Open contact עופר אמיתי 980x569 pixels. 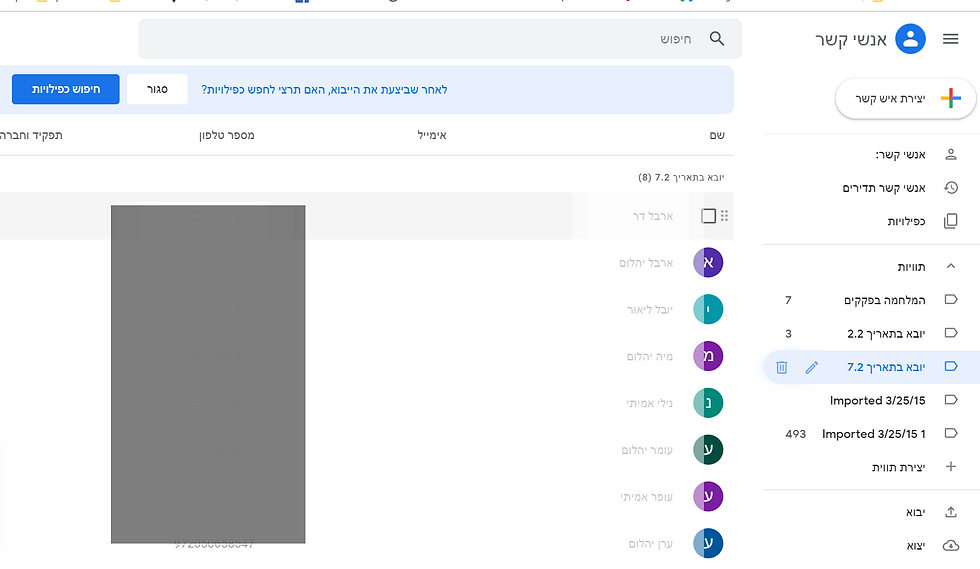click(646, 497)
